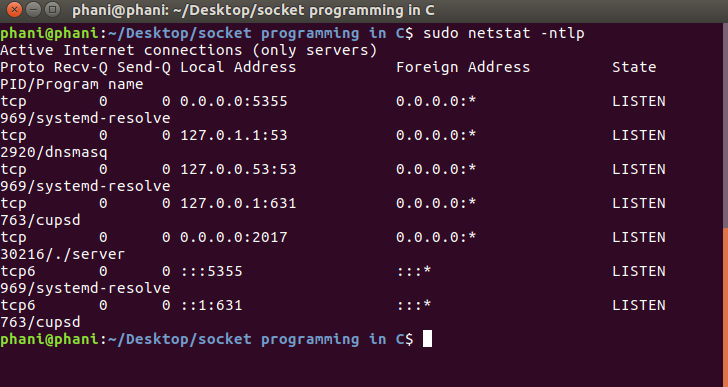Click 'Active Internet connections (only servers)' line
728x387 pixels.
(x=188, y=50)
